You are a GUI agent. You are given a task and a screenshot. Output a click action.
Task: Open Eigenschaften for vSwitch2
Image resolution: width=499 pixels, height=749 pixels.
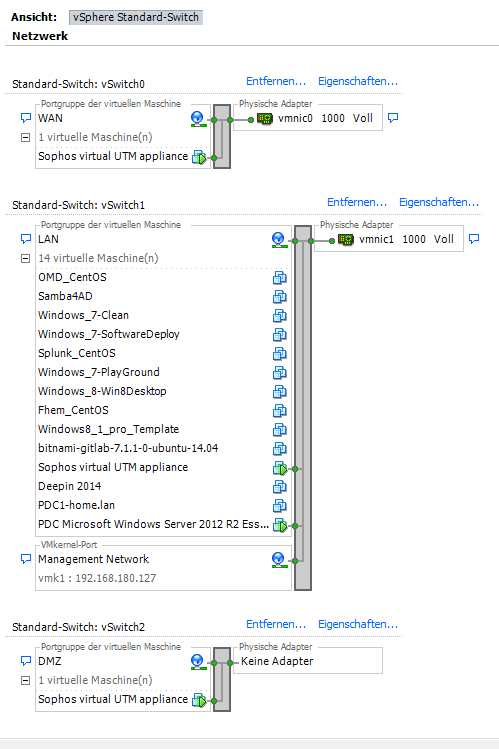358,624
